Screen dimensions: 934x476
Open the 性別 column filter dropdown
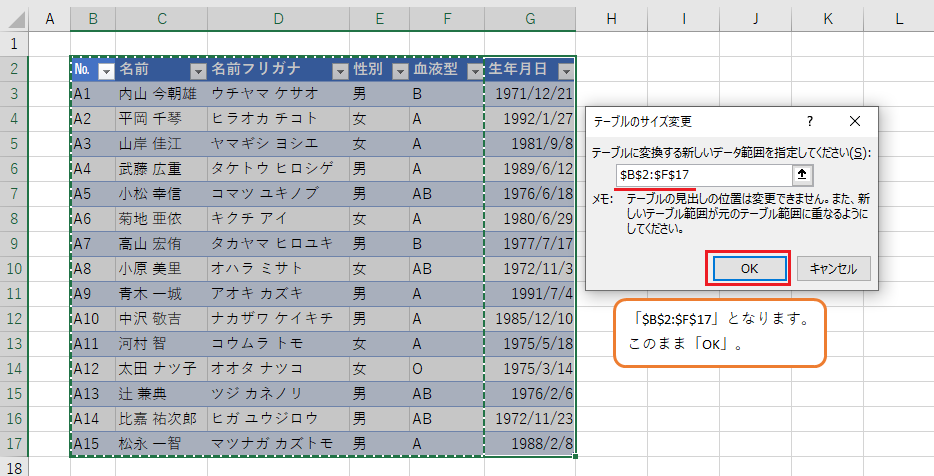400,71
